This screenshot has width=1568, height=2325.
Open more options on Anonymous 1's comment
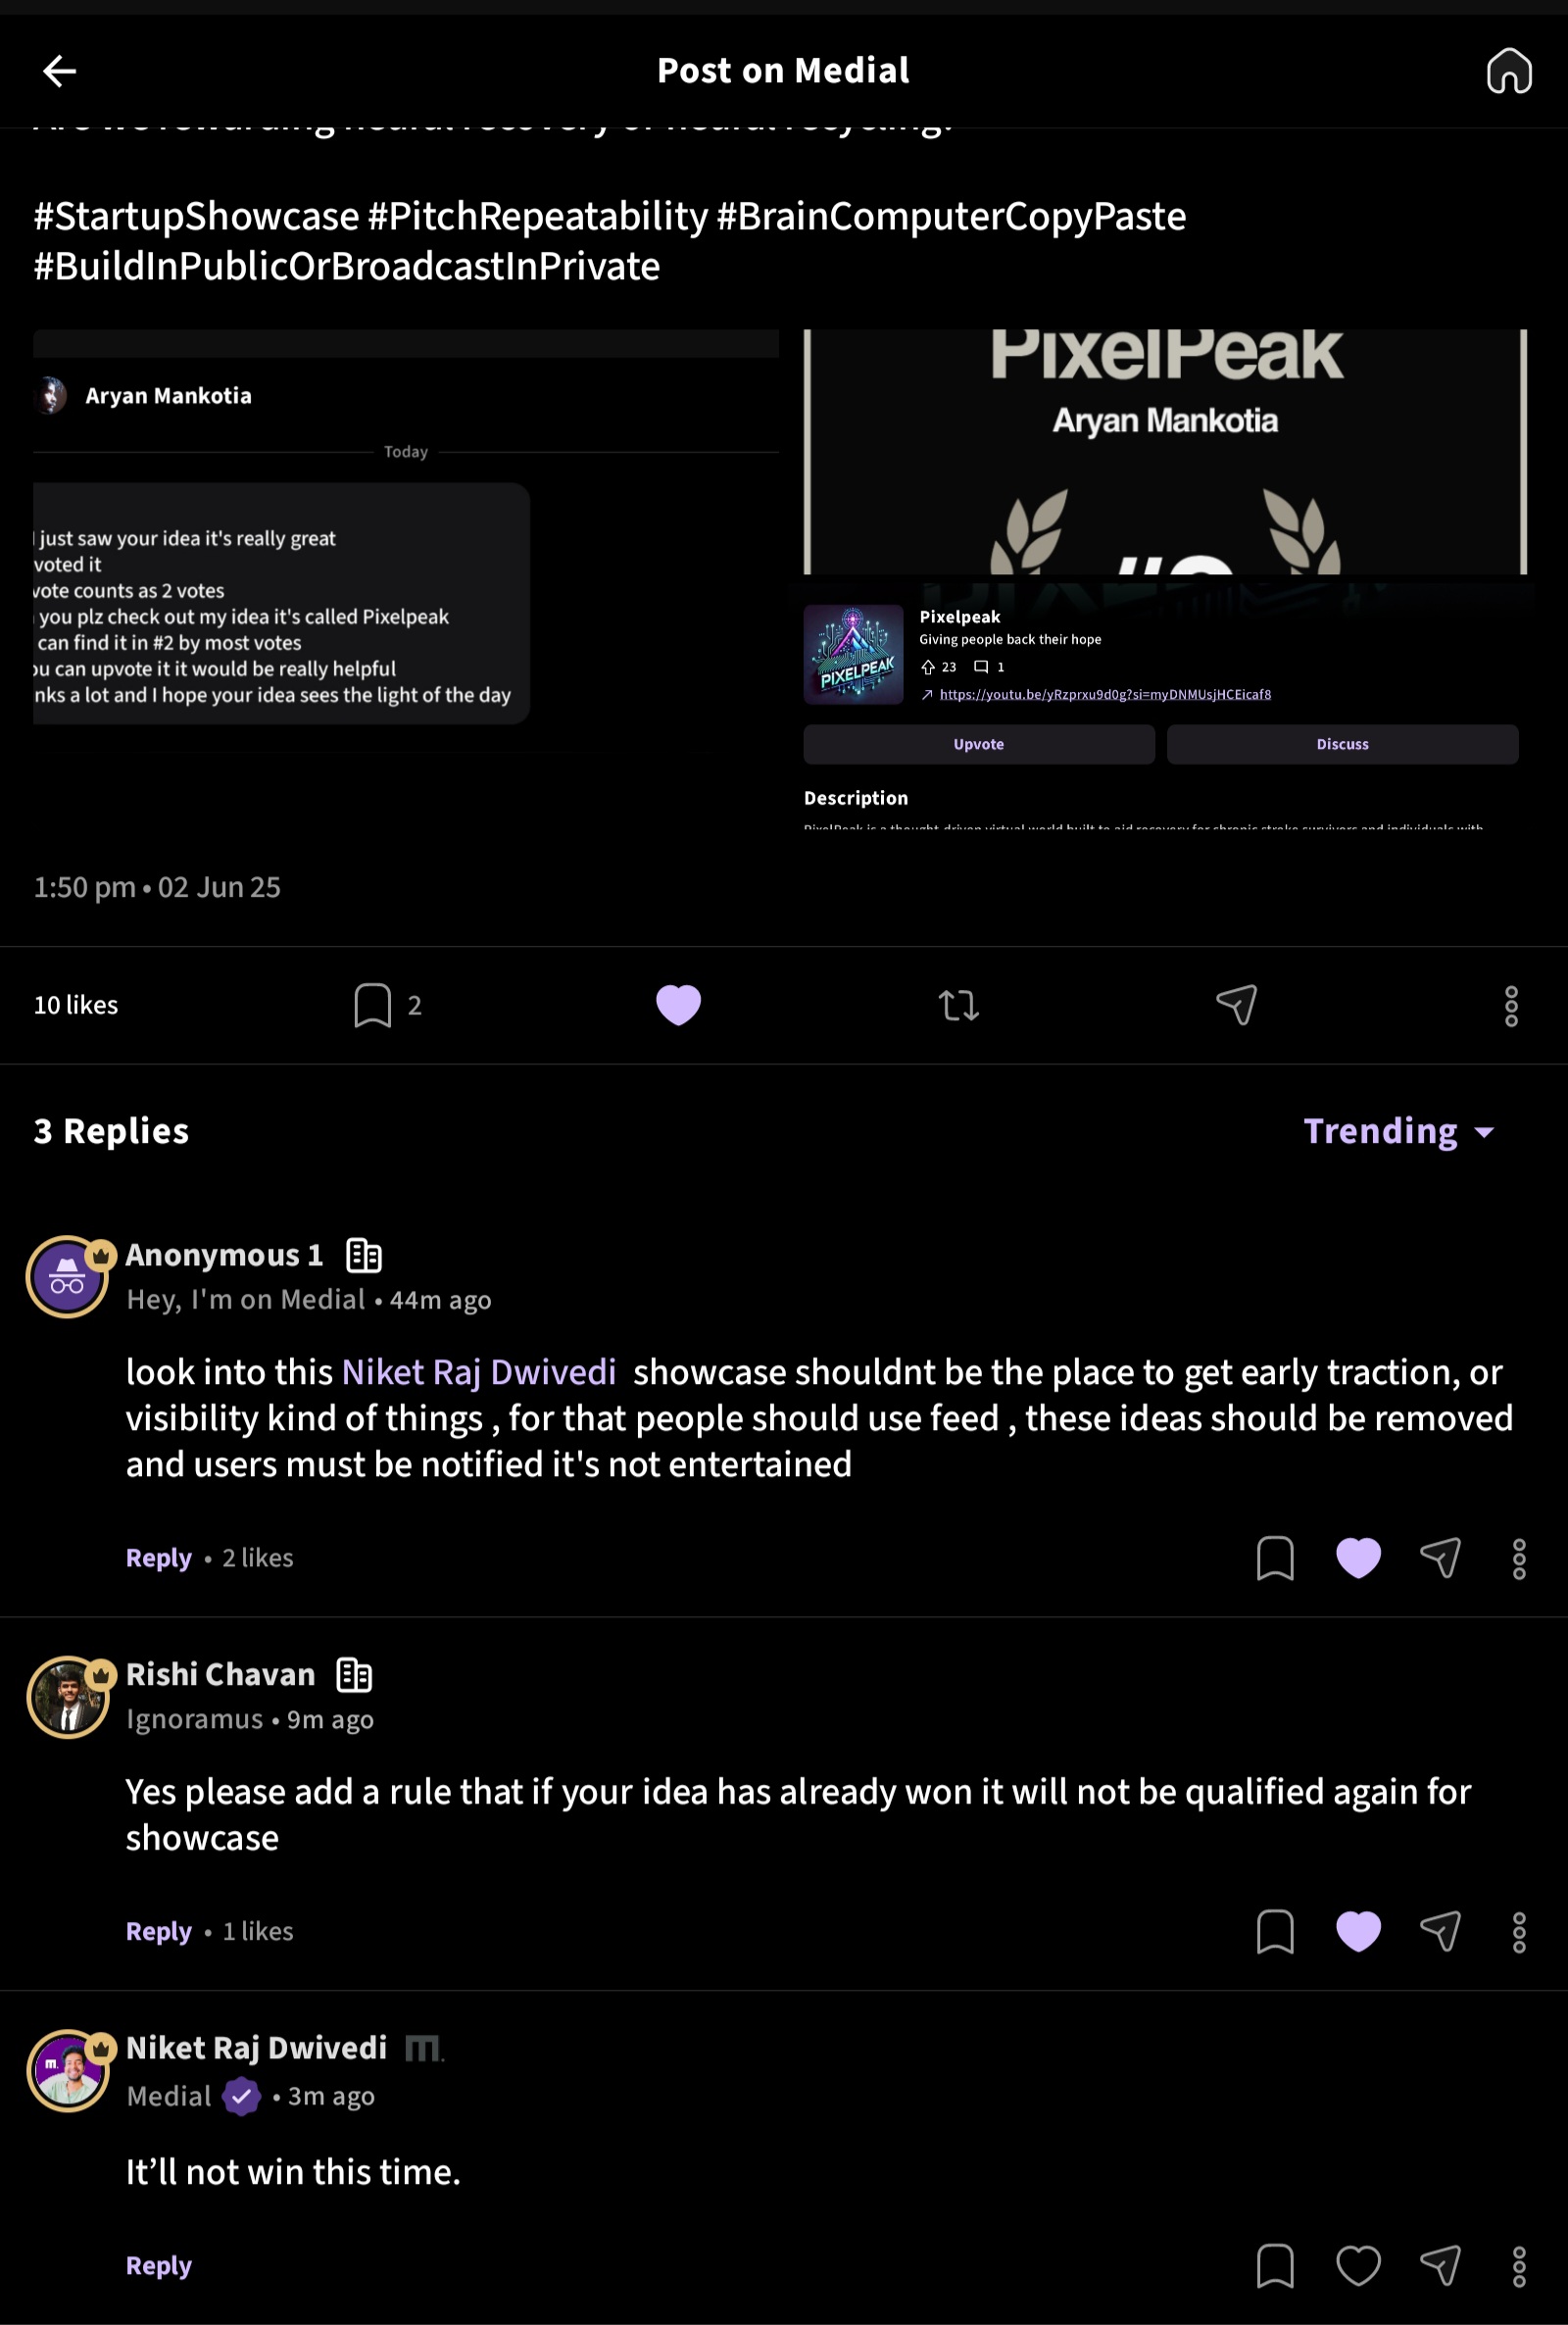point(1518,1559)
